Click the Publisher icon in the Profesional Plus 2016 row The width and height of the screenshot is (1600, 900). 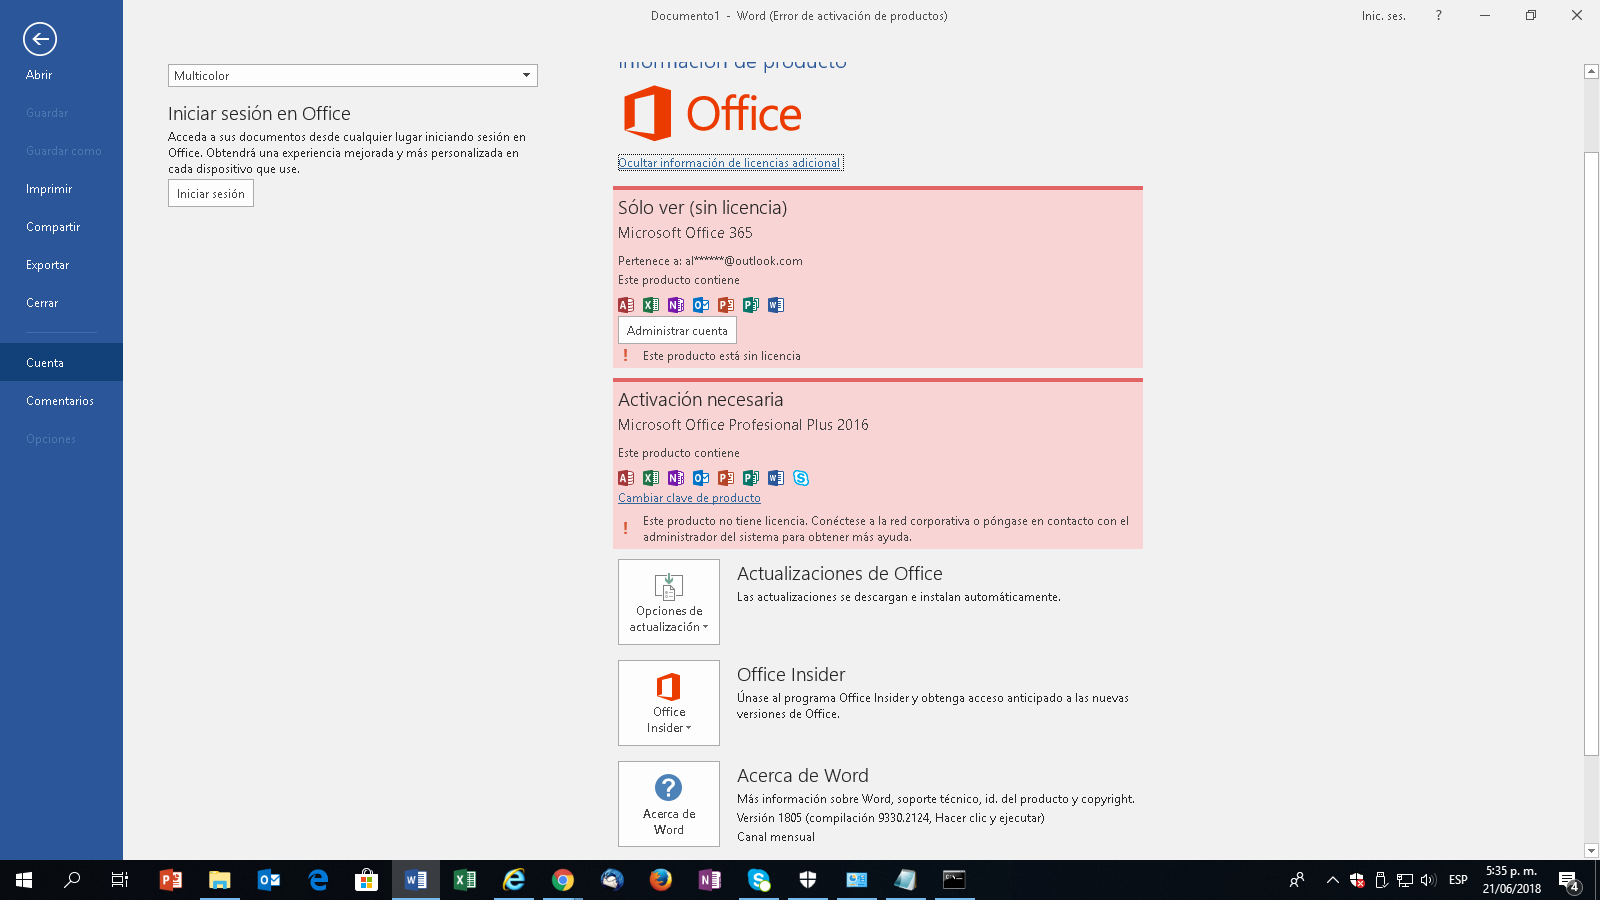click(x=751, y=478)
